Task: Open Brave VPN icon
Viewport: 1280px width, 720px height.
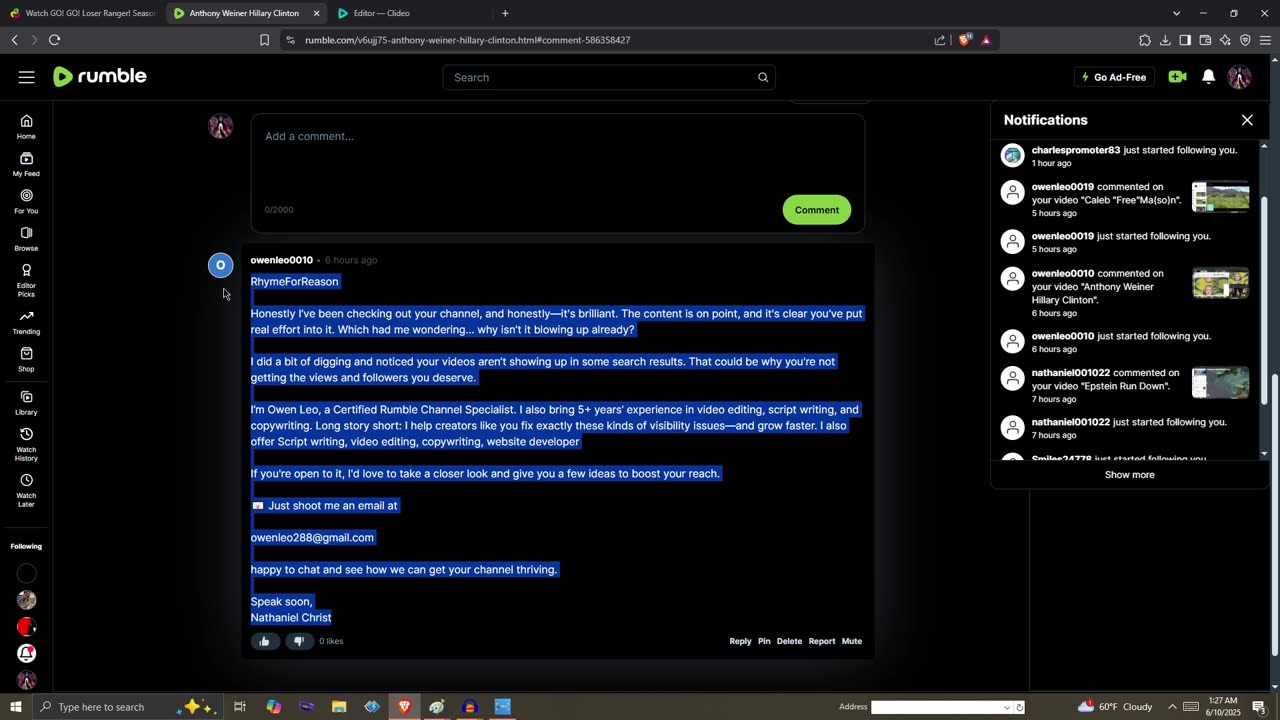Action: [x=1245, y=40]
